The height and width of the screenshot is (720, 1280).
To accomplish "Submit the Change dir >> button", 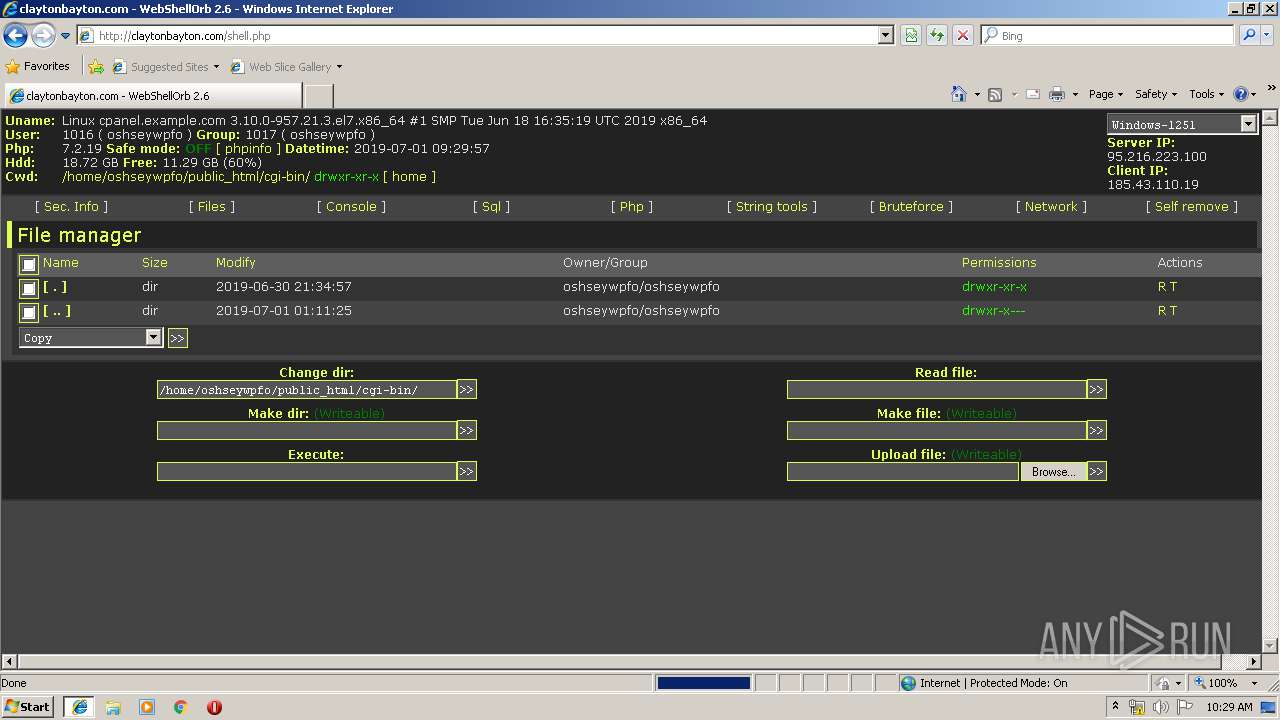I will pos(466,389).
